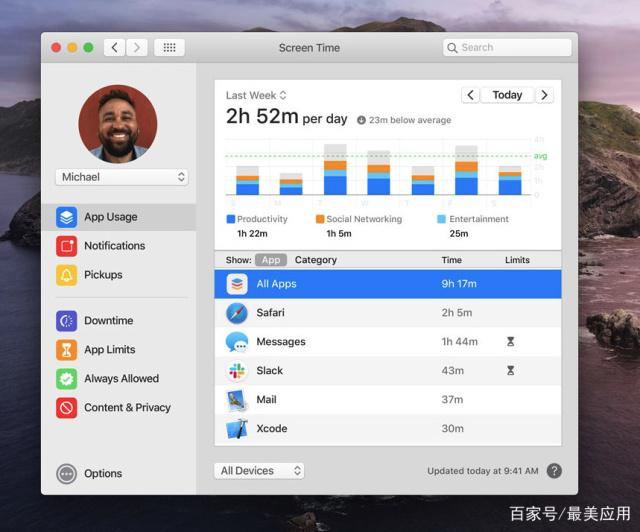Select the All Apps row label
This screenshot has width=640, height=532.
click(276, 284)
